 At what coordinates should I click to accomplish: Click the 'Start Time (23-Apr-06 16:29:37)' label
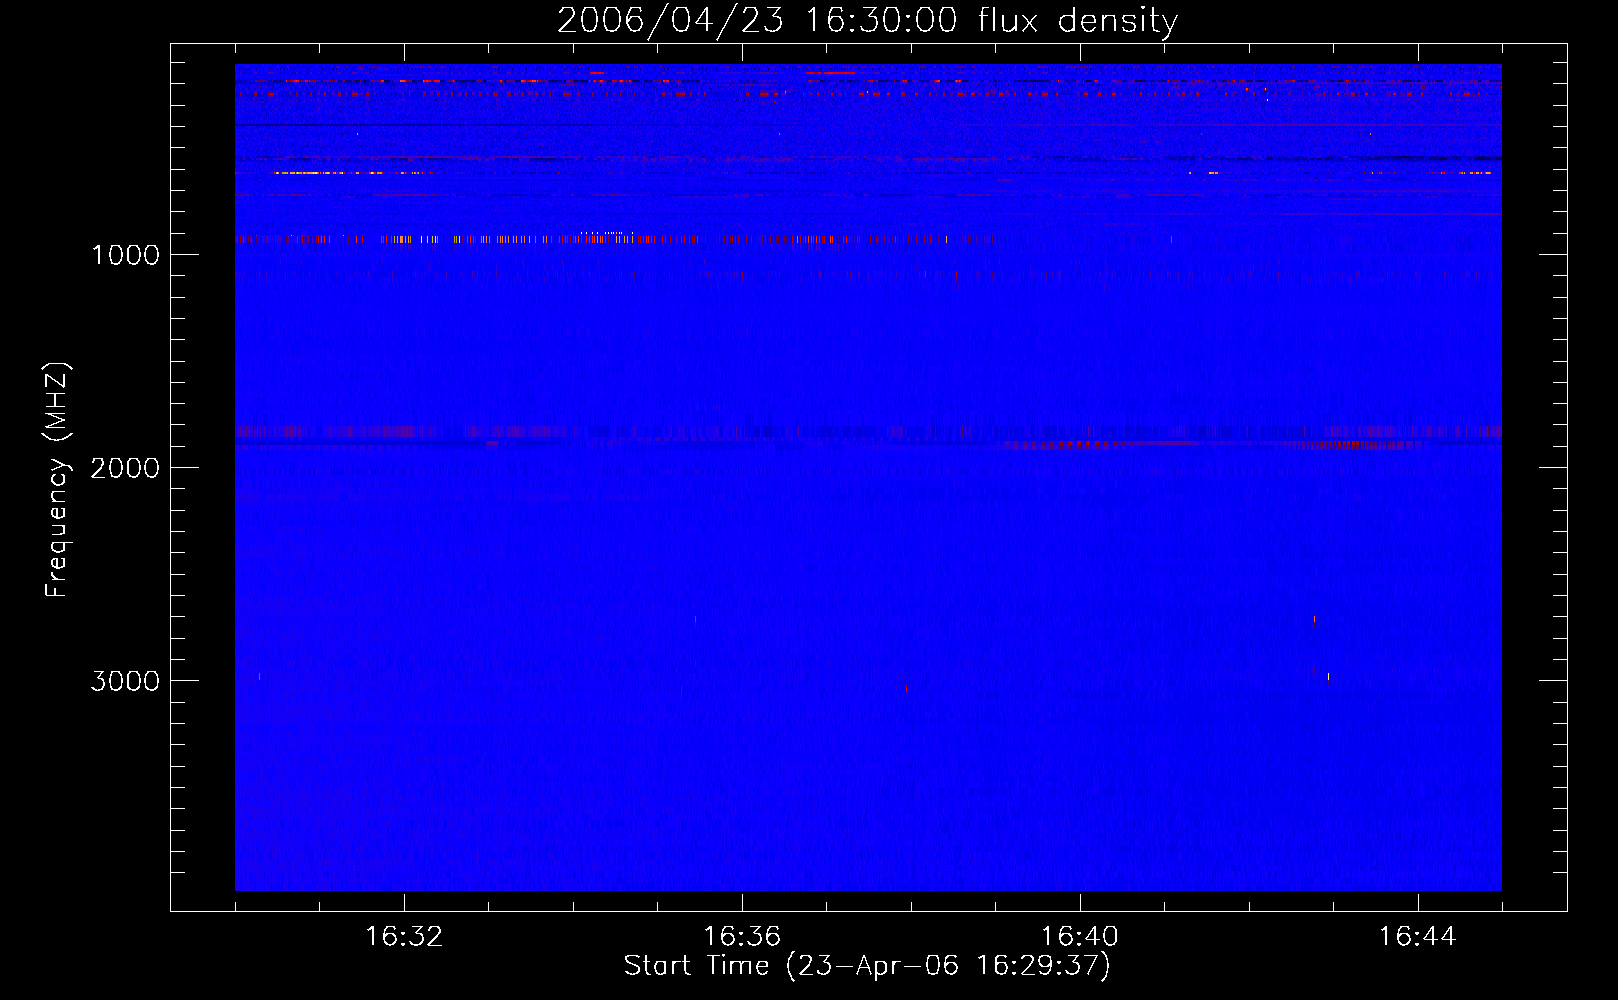tap(867, 966)
